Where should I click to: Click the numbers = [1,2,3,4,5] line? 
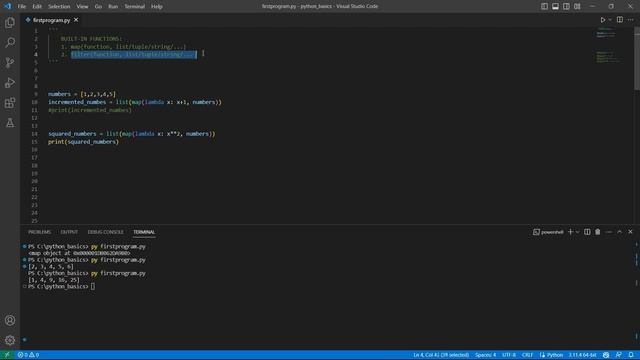click(x=82, y=94)
